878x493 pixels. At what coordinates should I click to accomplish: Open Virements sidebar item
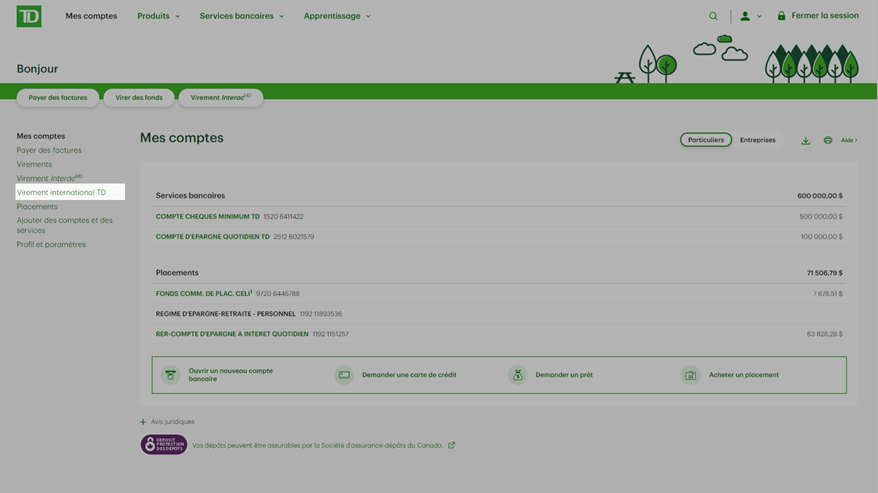pyautogui.click(x=34, y=164)
